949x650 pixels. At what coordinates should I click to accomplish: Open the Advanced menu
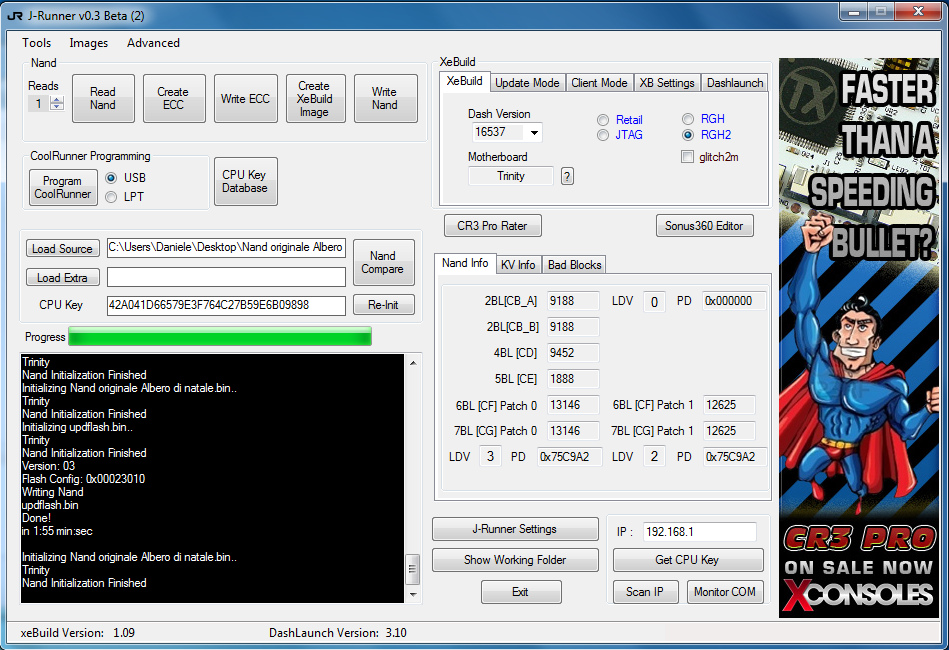[153, 43]
